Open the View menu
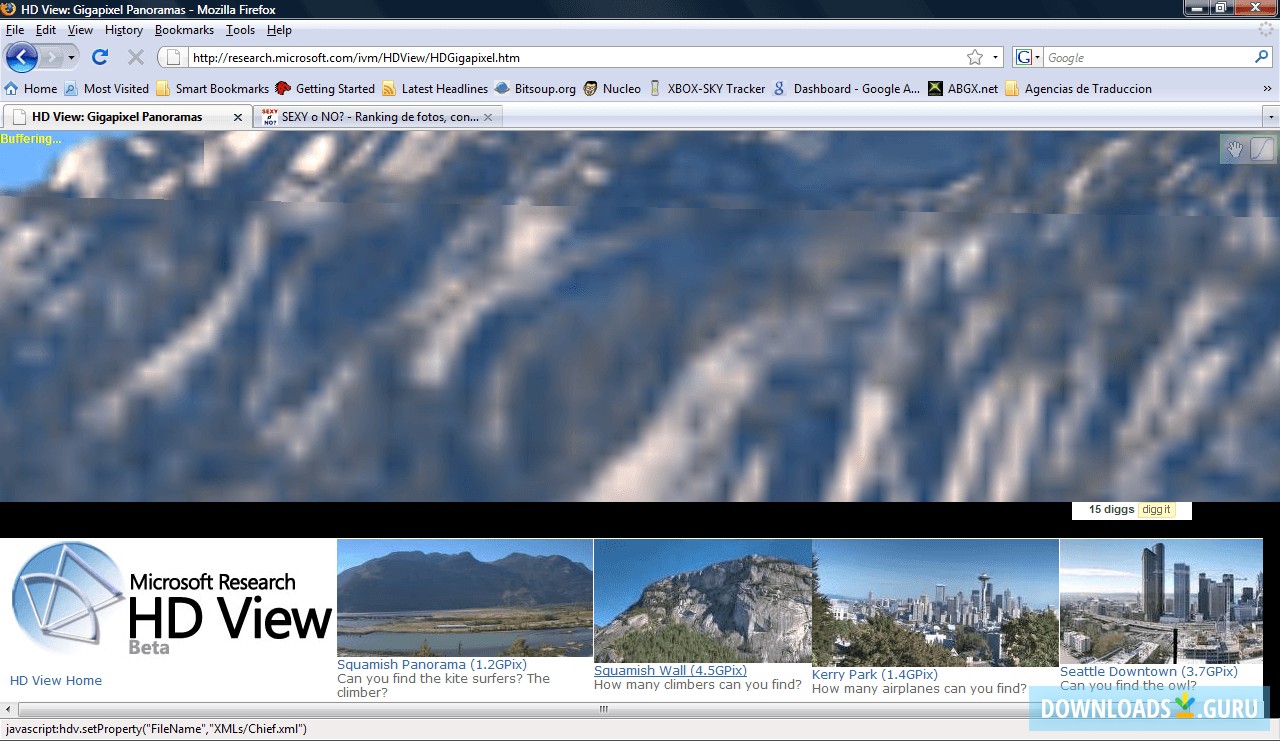1280x741 pixels. point(80,30)
